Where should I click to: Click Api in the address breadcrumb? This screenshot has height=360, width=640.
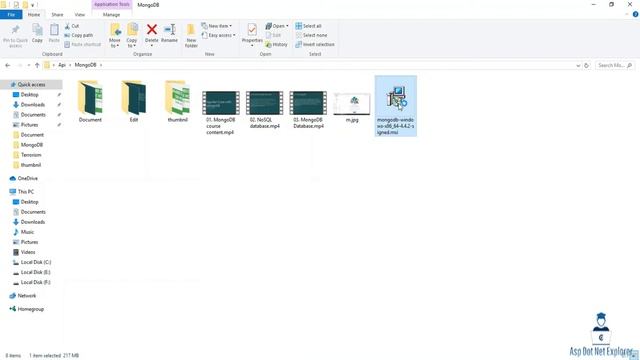[x=62, y=65]
